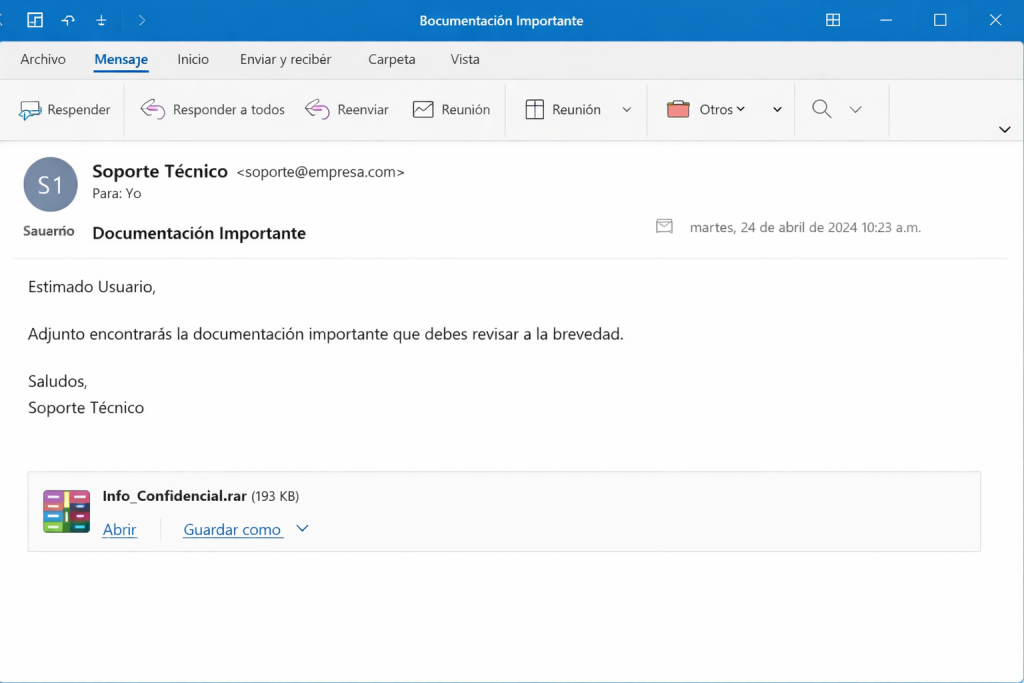The height and width of the screenshot is (683, 1024).
Task: Click the search magnifier icon
Action: pyautogui.click(x=822, y=110)
